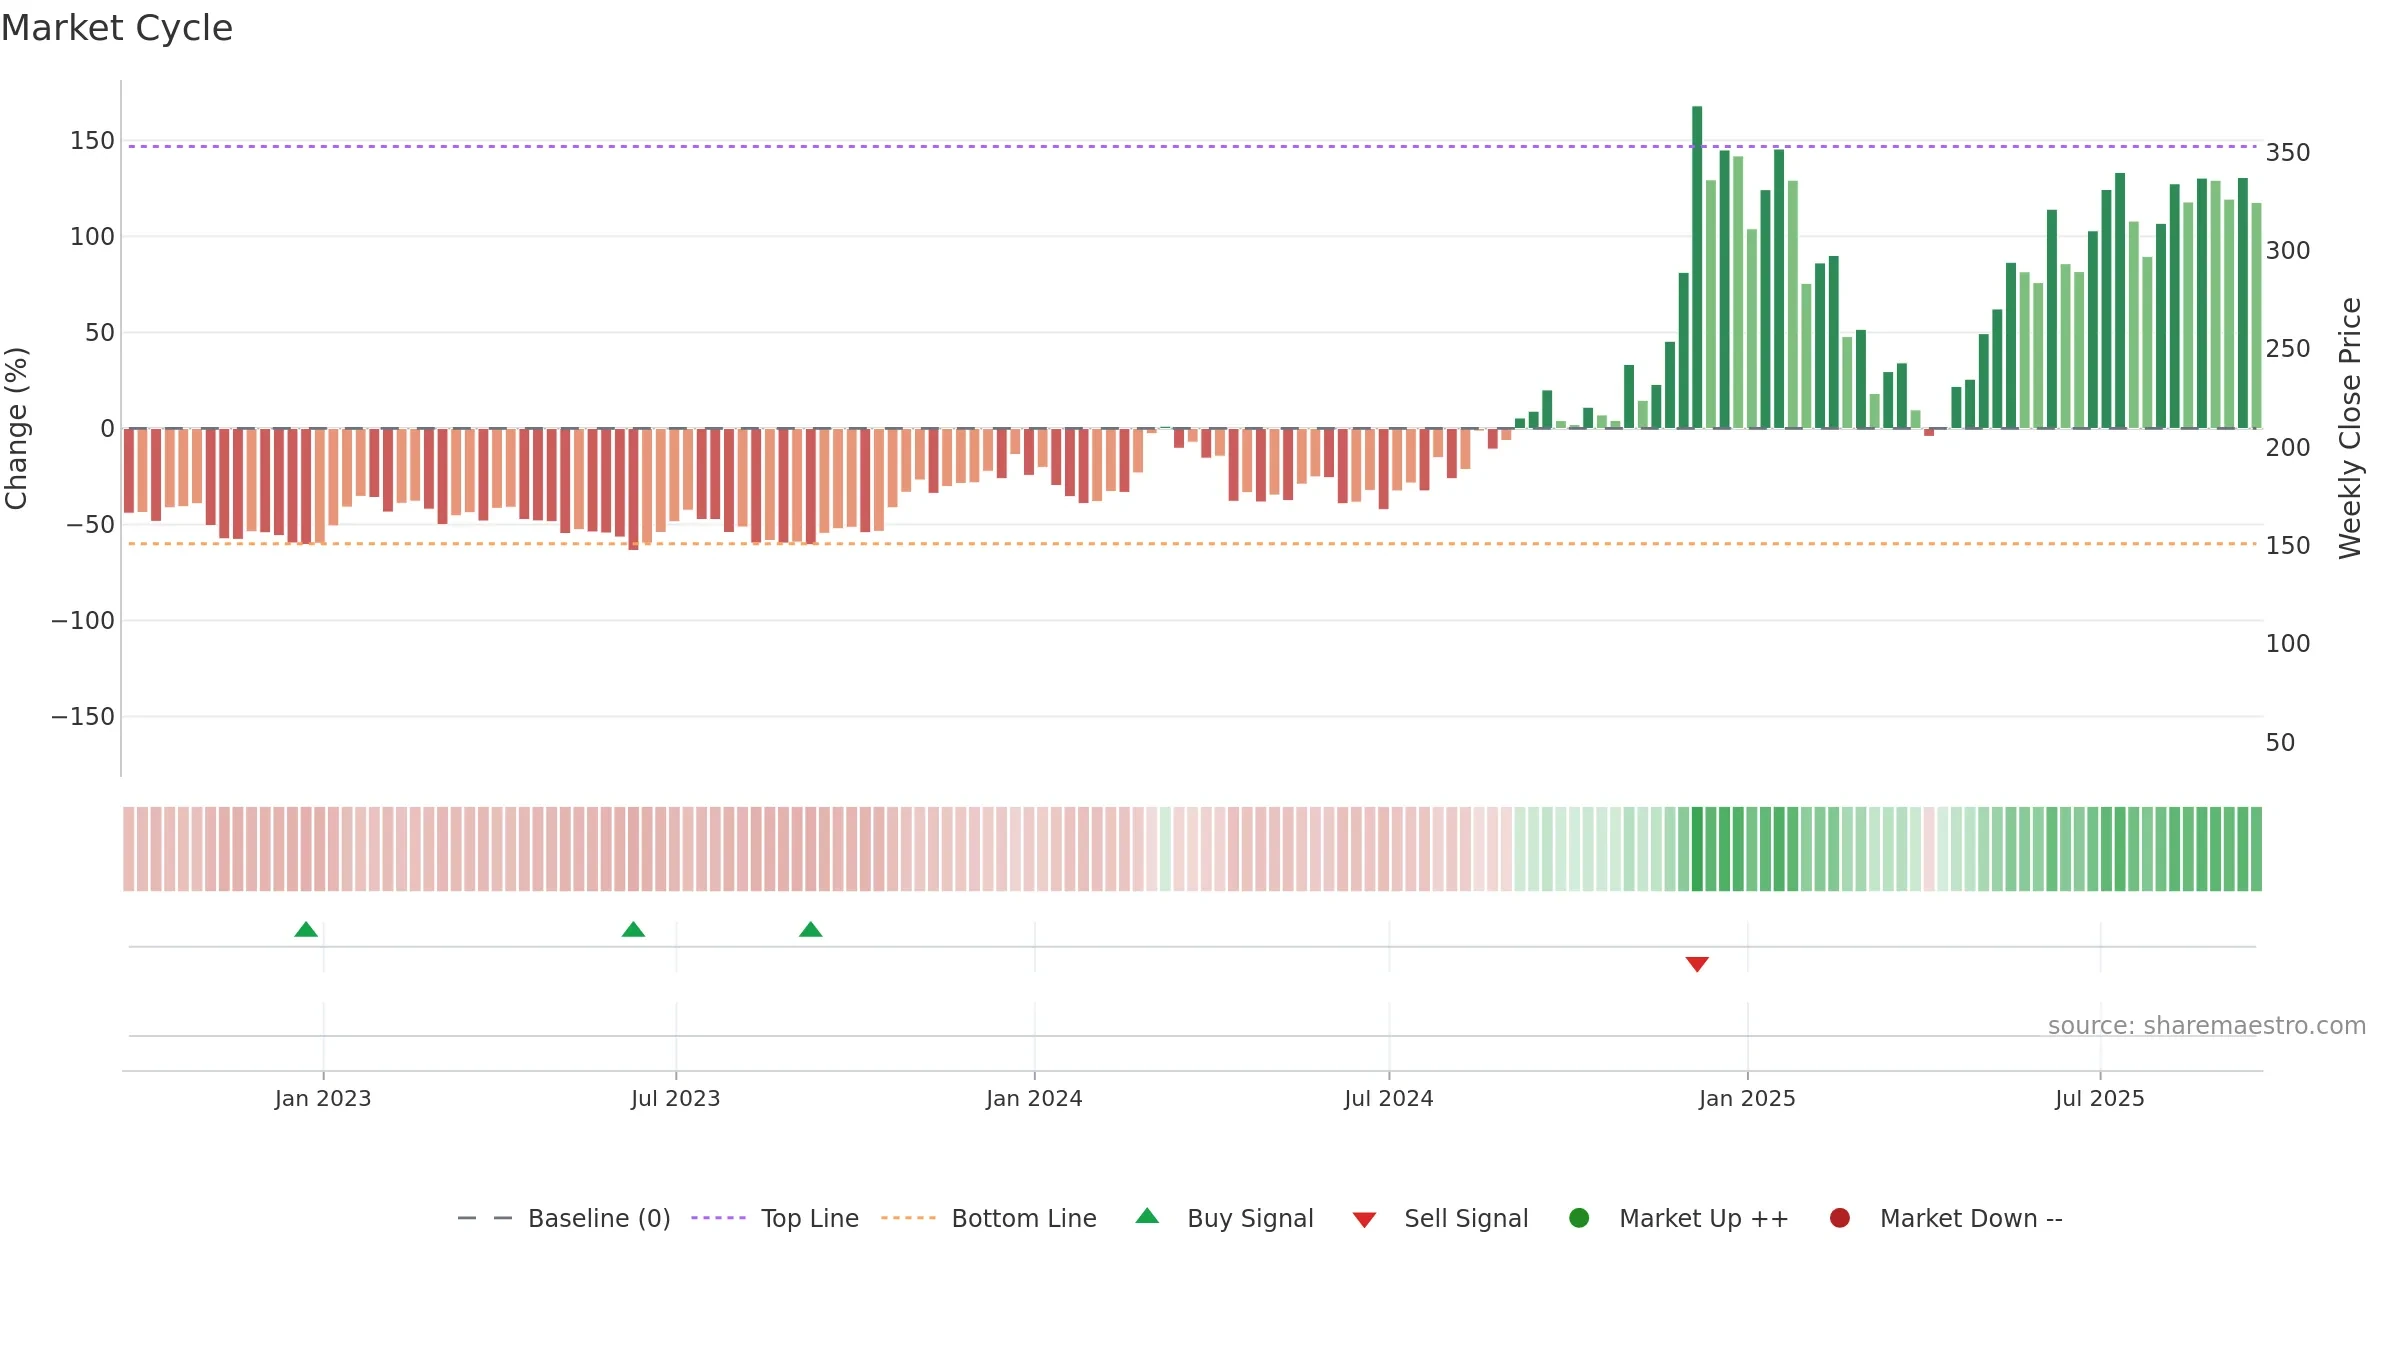Click the Weekly Close Price axis title

(2350, 428)
